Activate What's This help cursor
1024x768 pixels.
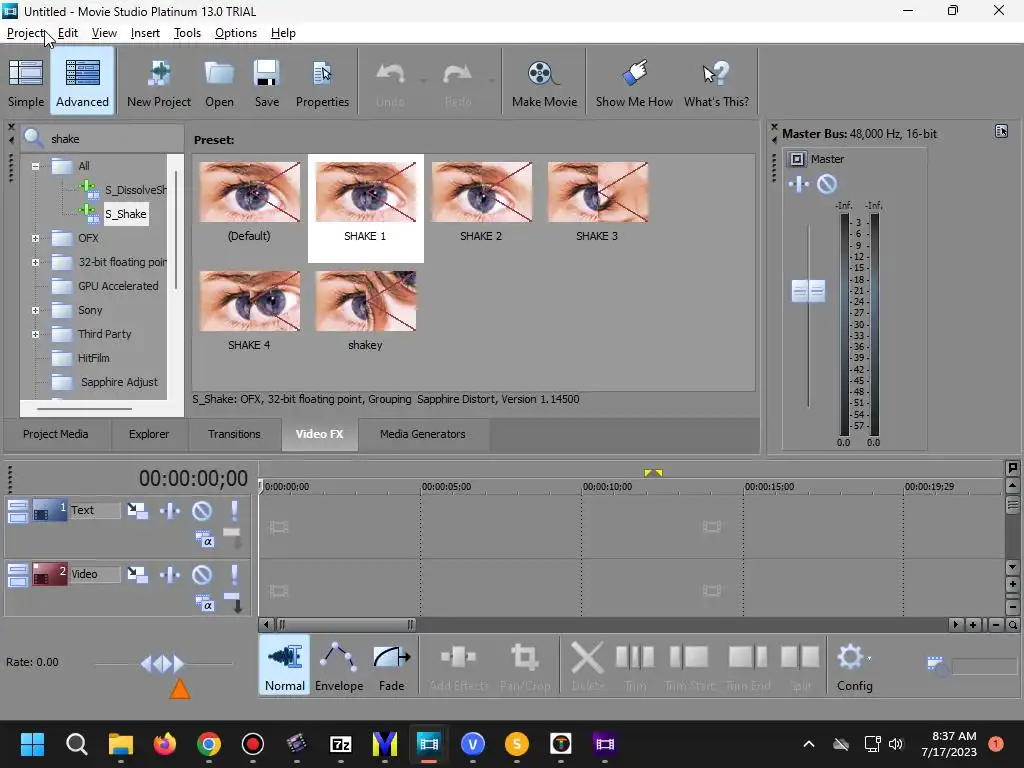[716, 82]
